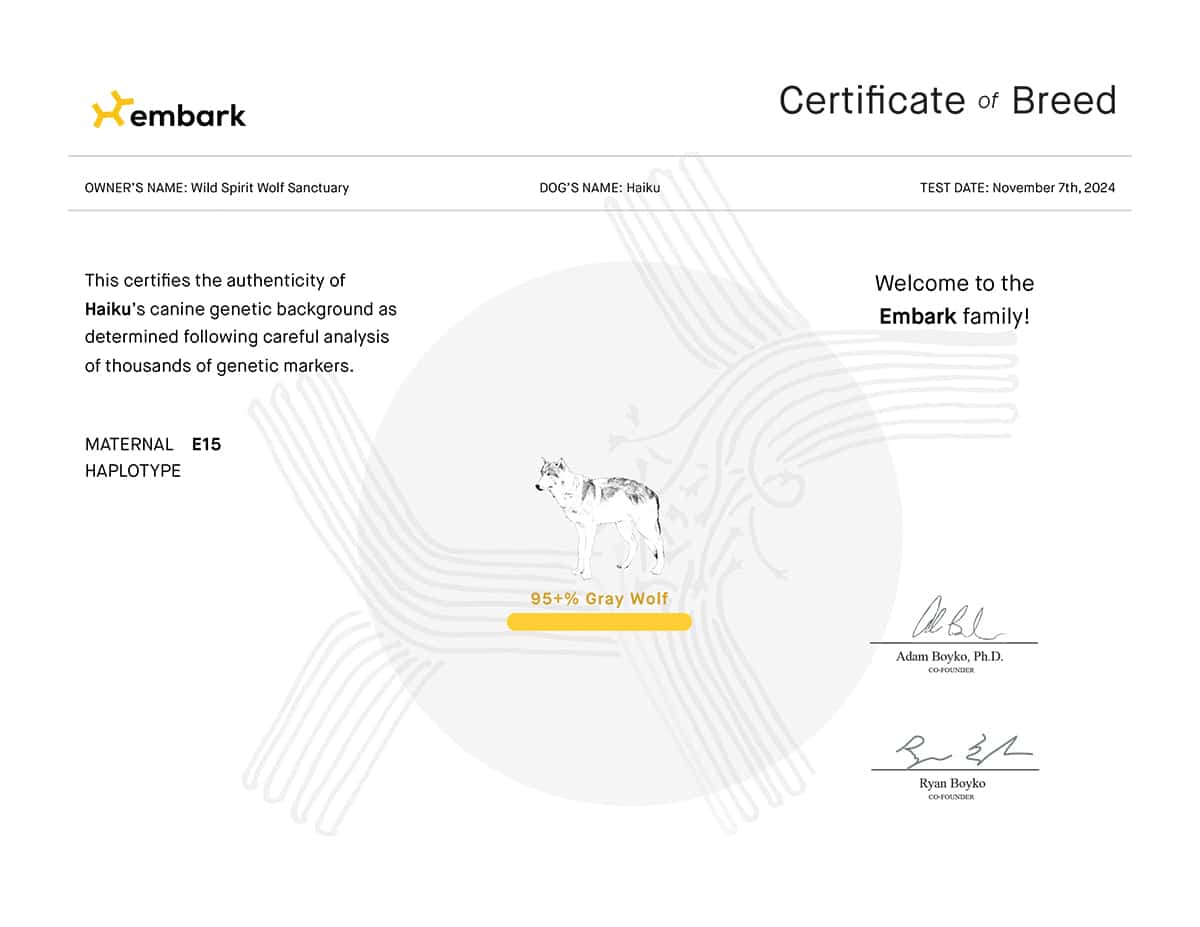Click the yellow 95+% Gray Wolf progress bar
Screen dimensions: 1200x927
(x=599, y=622)
